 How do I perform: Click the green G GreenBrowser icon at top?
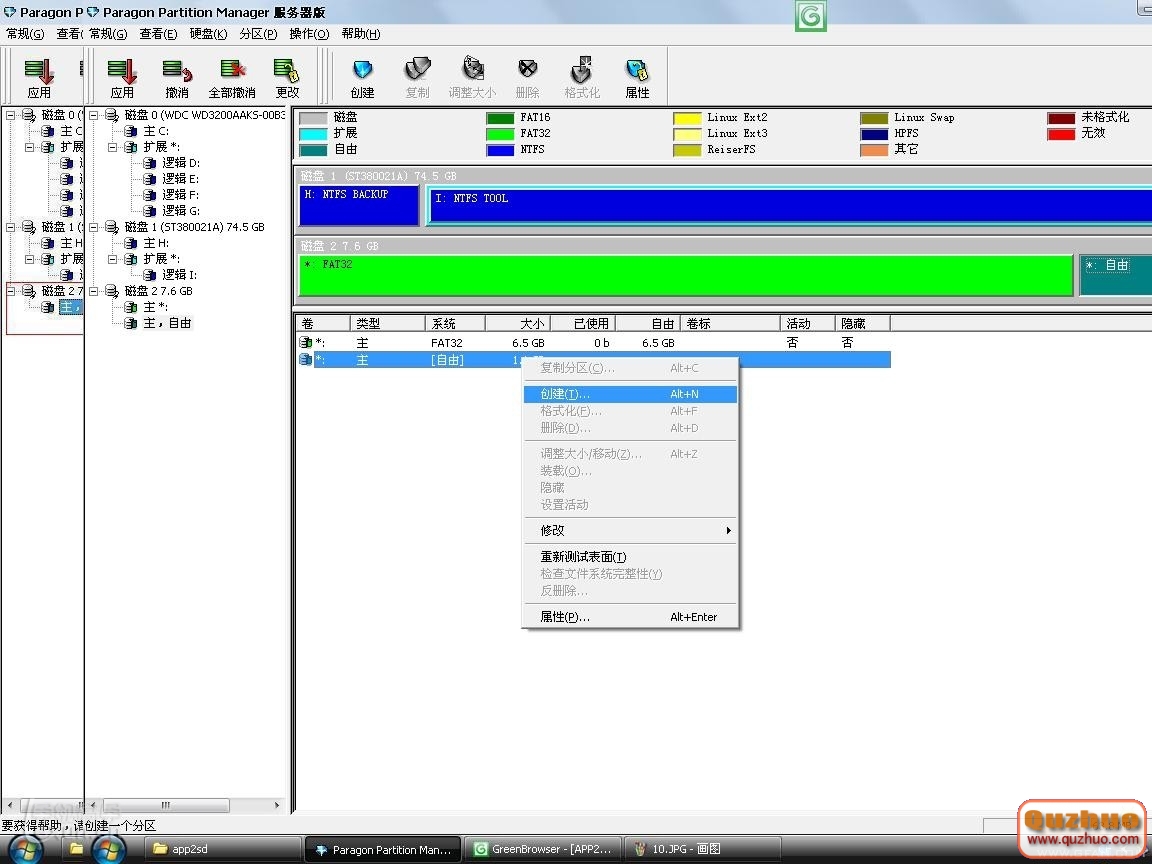click(x=811, y=16)
